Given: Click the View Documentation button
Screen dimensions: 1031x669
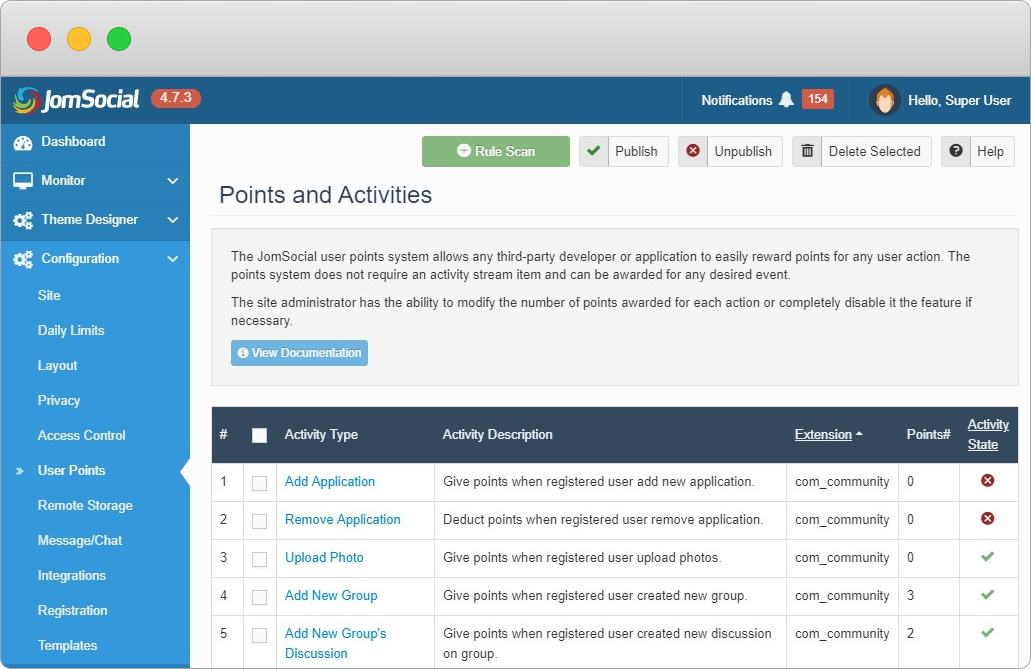Looking at the screenshot, I should pyautogui.click(x=299, y=353).
